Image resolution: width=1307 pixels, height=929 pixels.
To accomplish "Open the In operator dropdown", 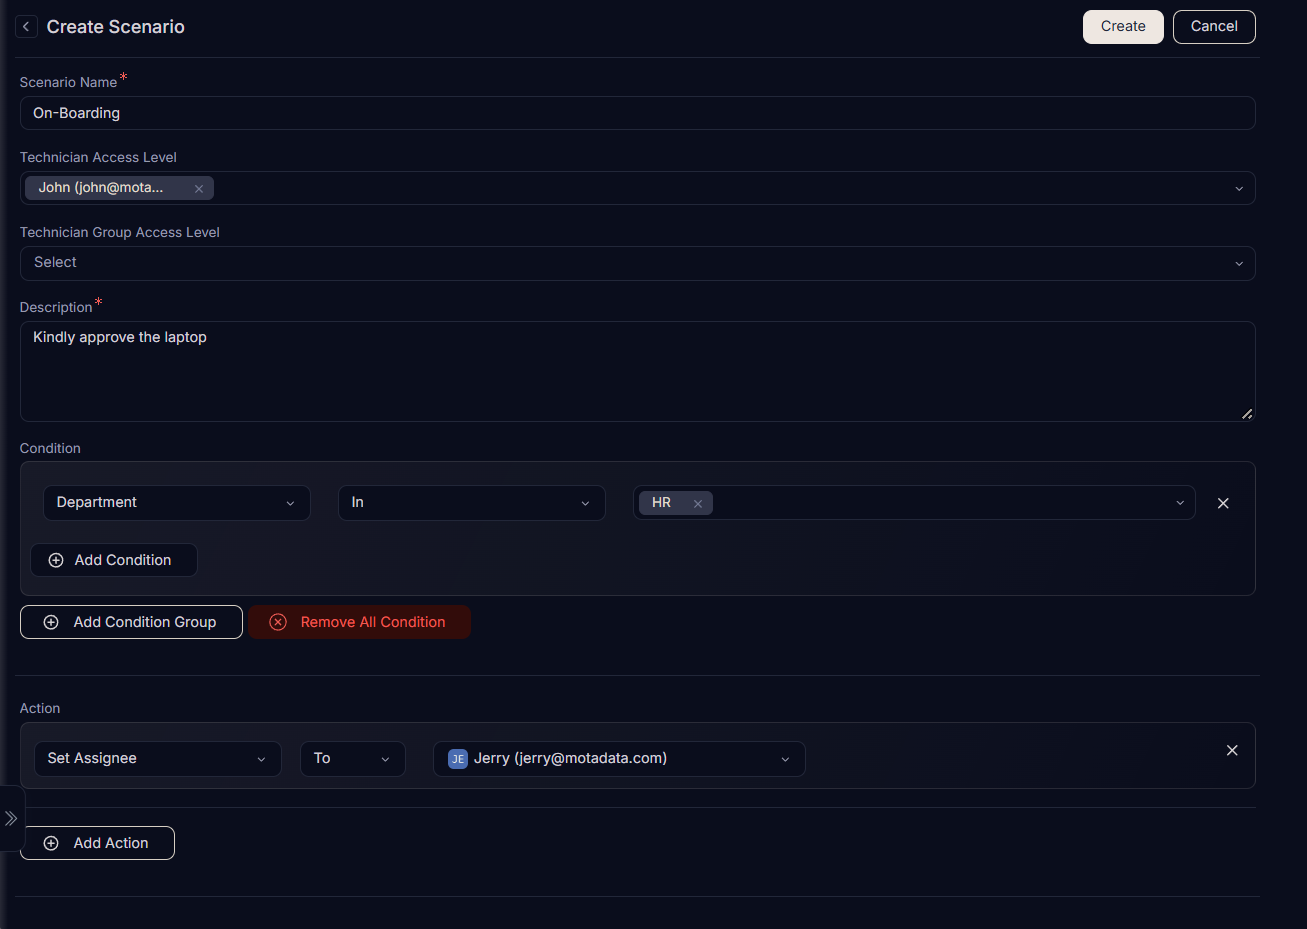I will pyautogui.click(x=472, y=503).
